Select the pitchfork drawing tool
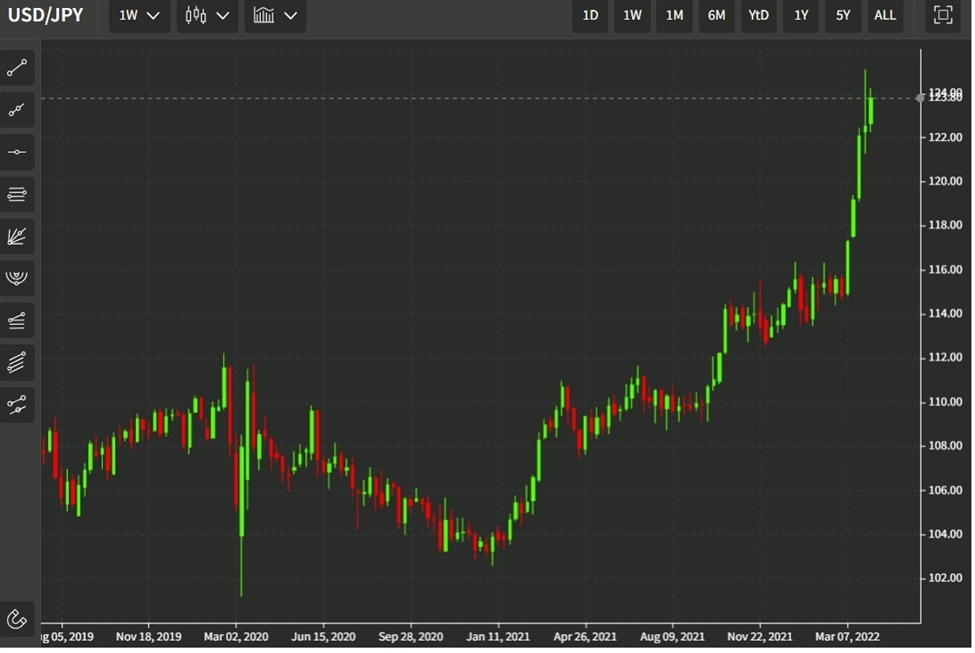Viewport: 975px width, 653px height. point(16,278)
